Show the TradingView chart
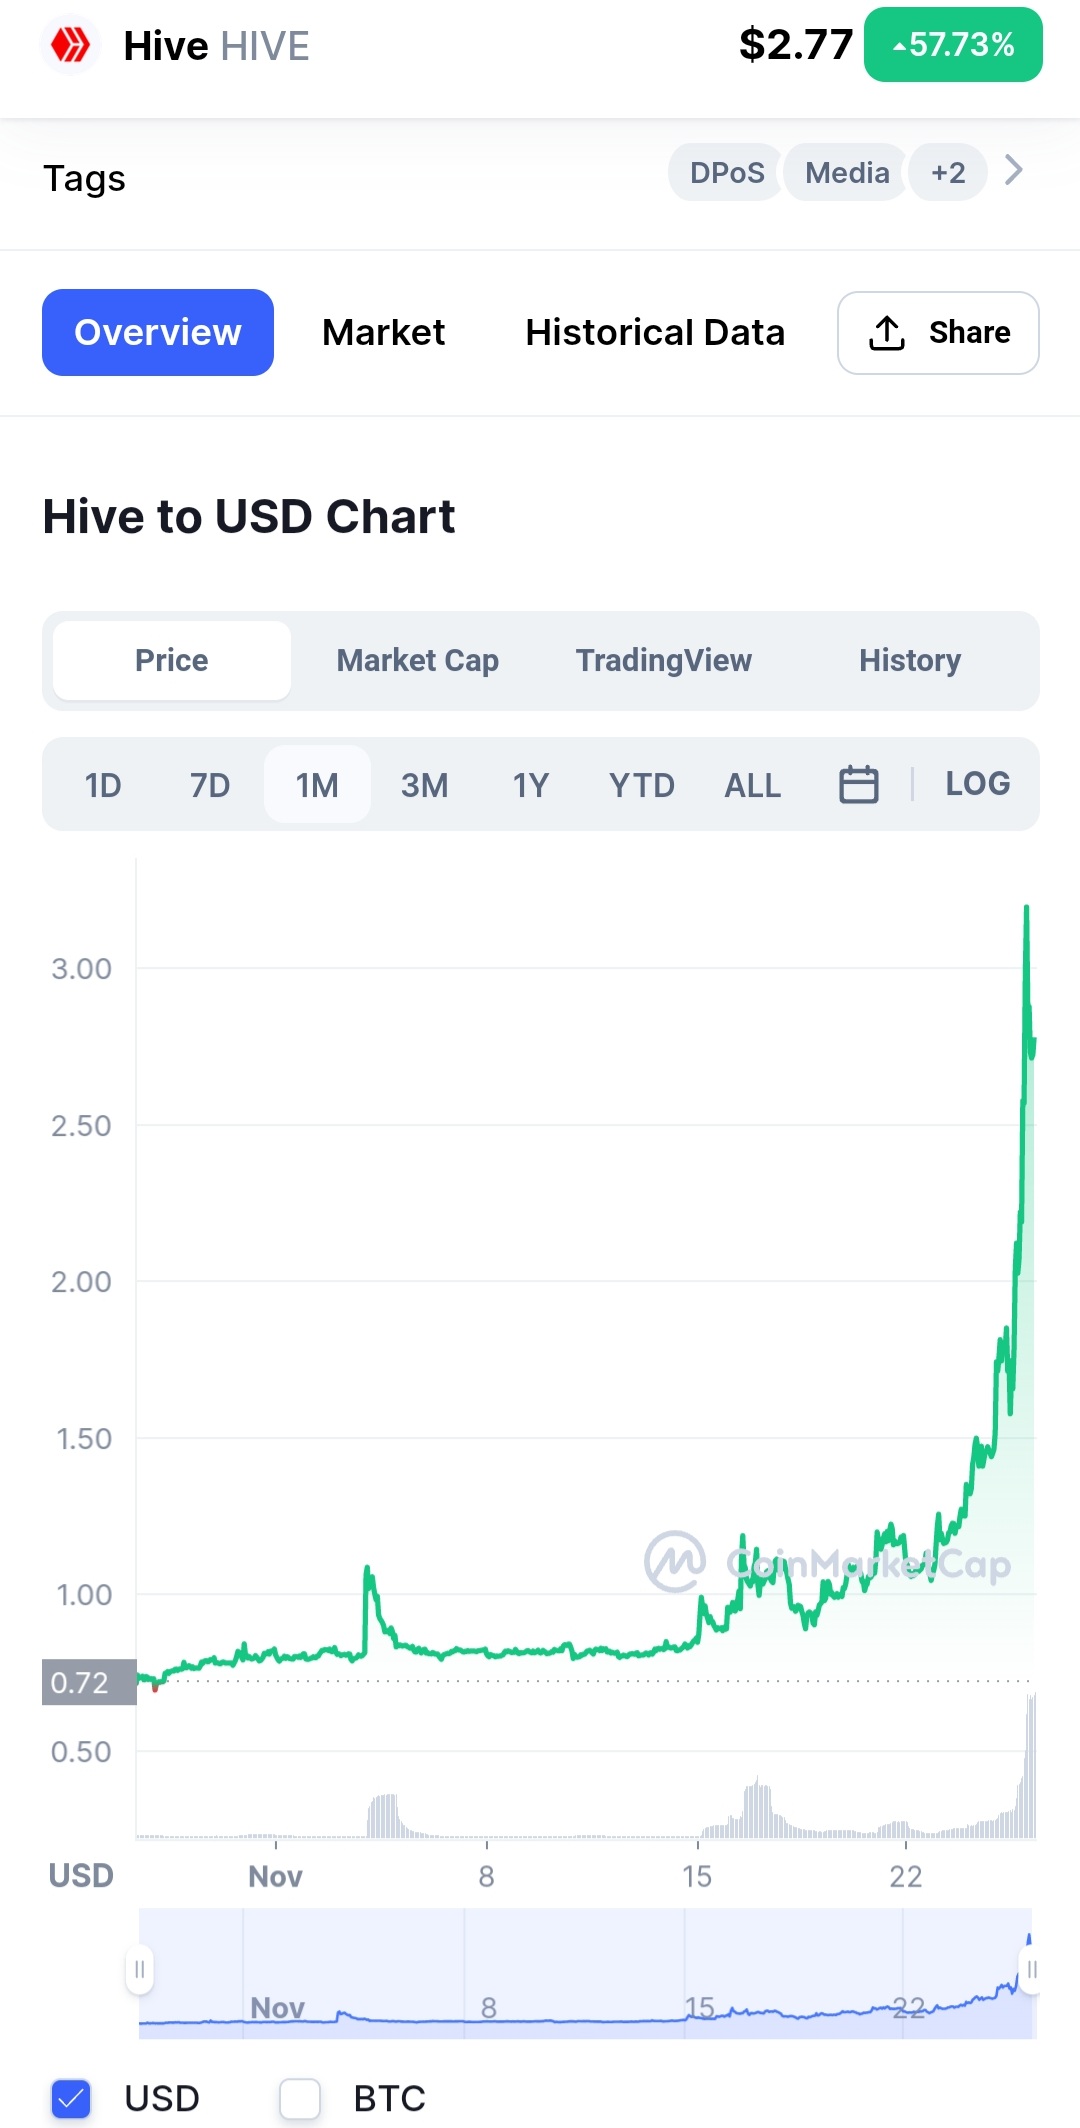 click(663, 660)
